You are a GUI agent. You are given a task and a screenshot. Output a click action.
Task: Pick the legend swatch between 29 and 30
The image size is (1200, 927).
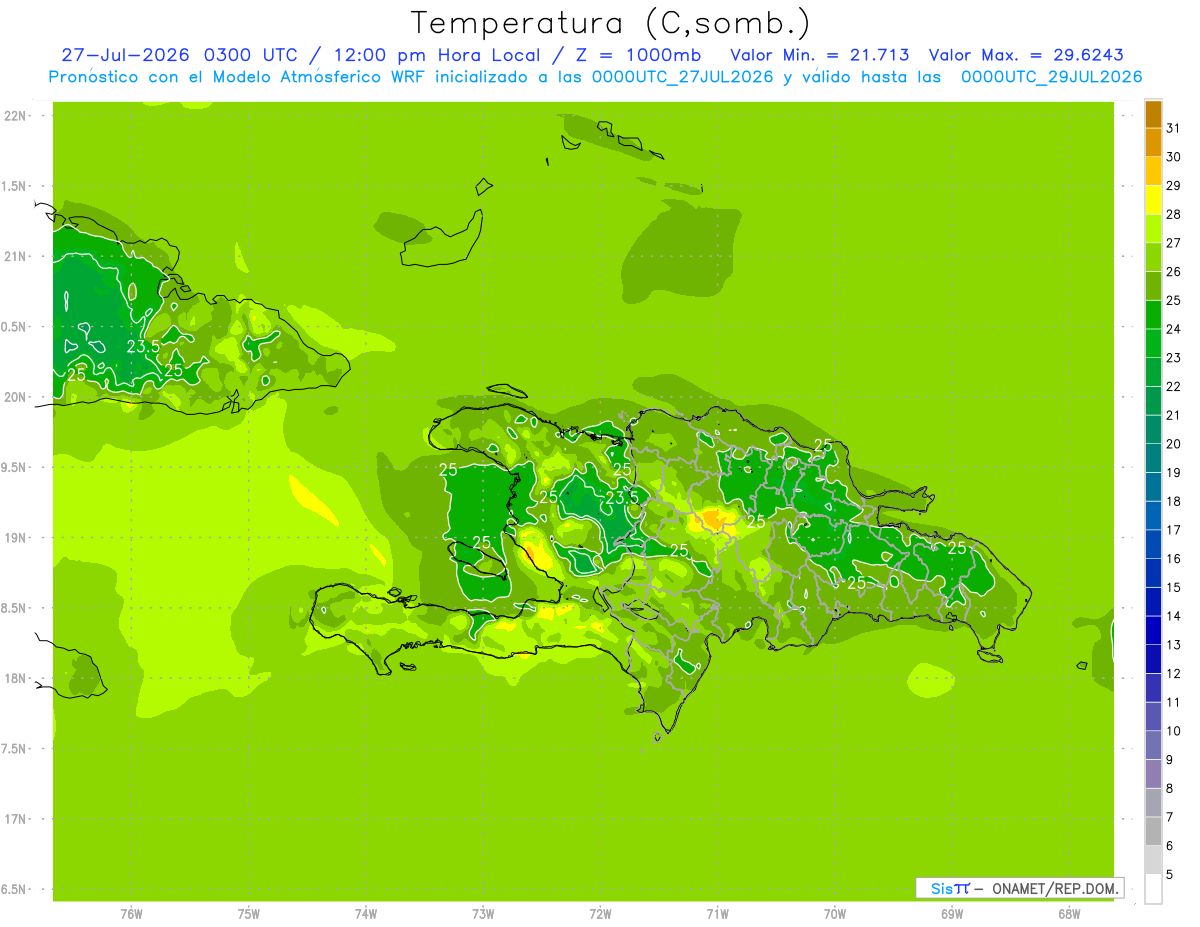point(1153,171)
